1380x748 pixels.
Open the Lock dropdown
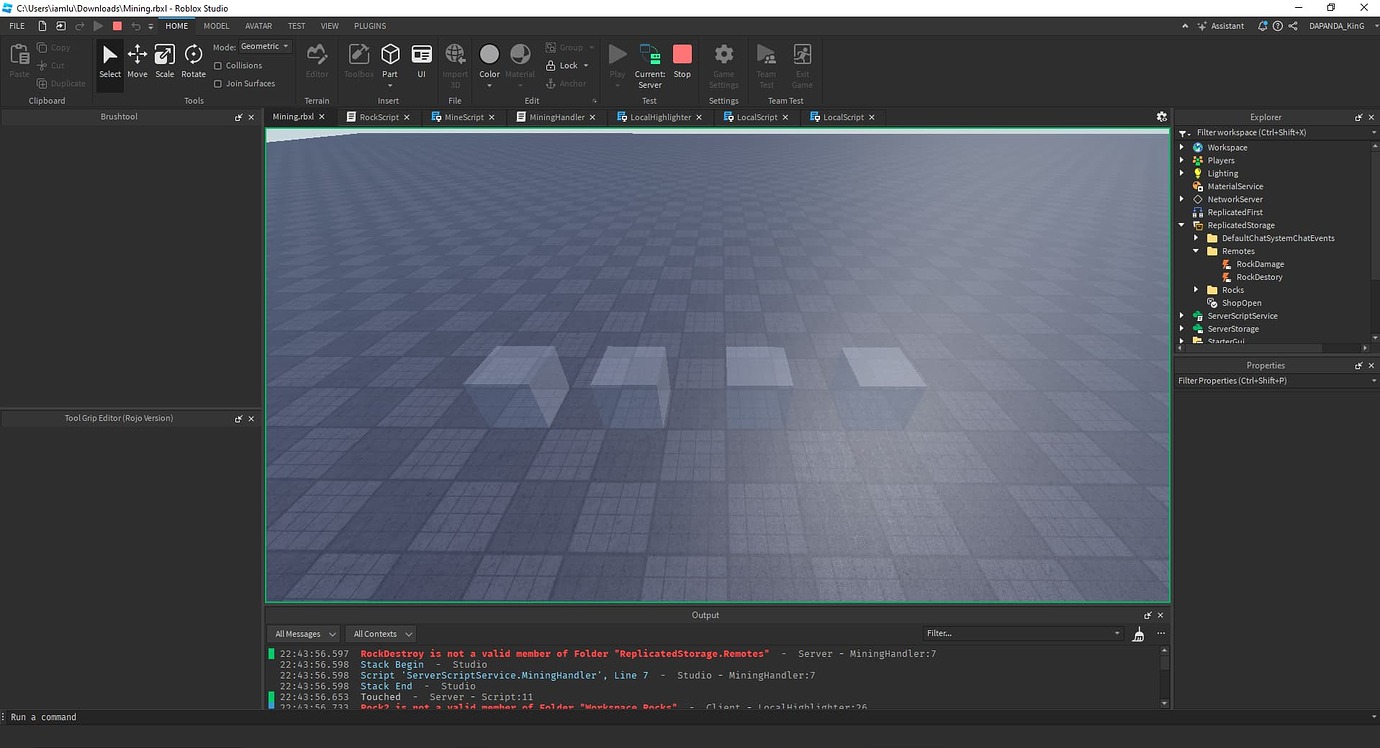point(567,66)
